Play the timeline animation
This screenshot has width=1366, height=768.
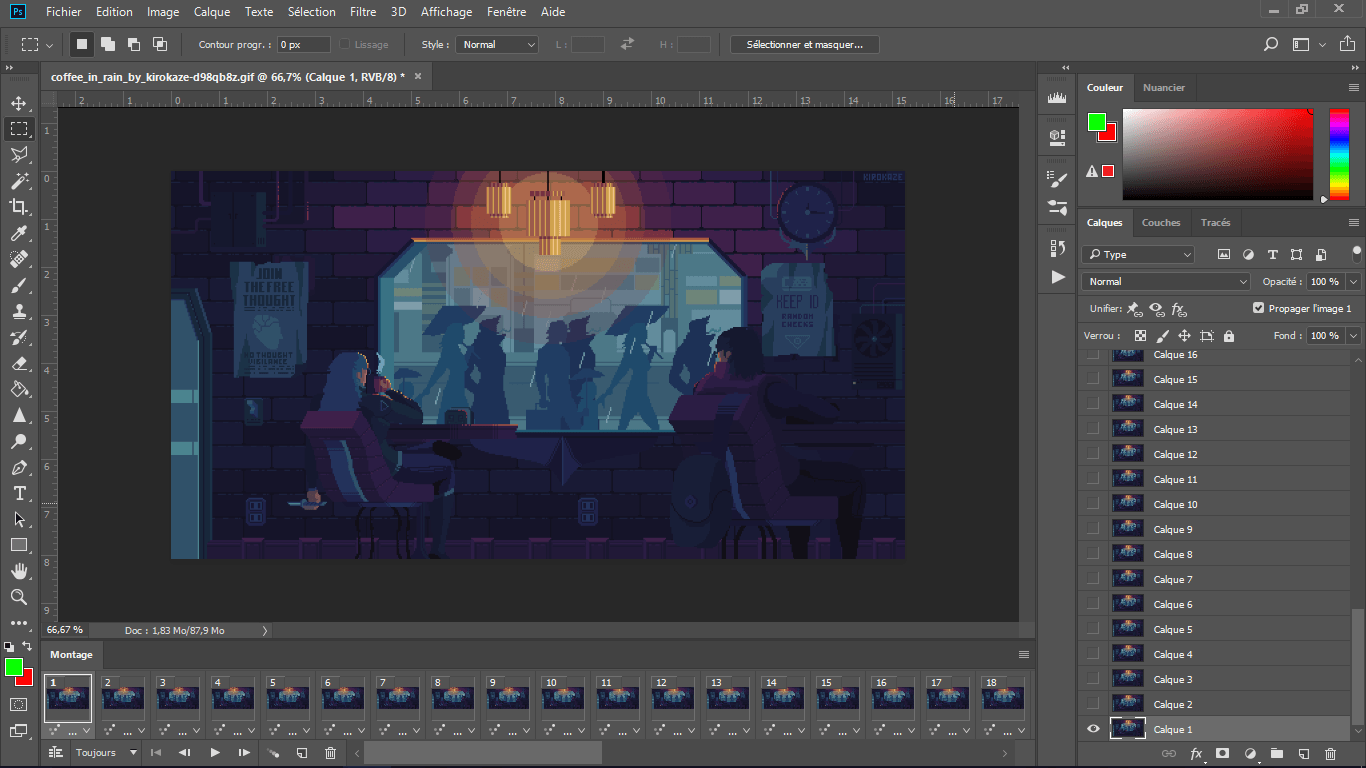point(215,753)
